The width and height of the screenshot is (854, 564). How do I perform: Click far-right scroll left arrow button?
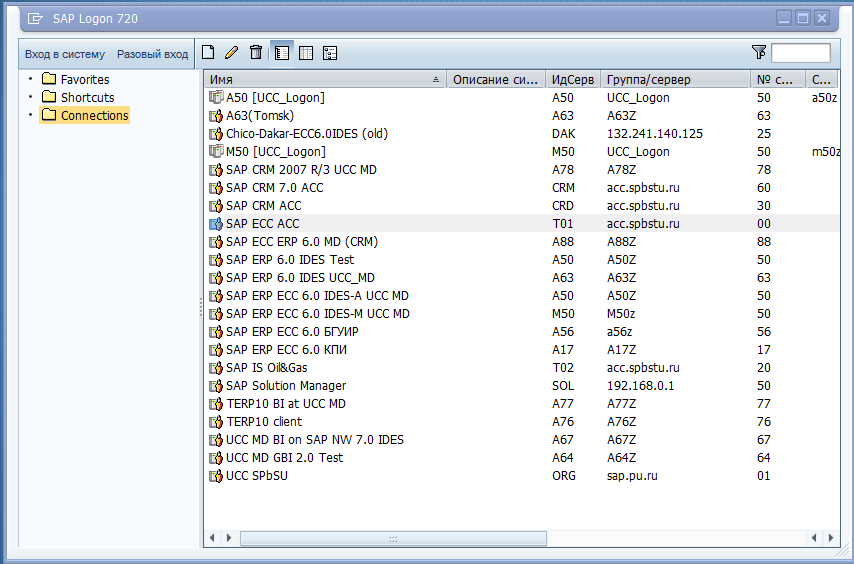[814, 538]
